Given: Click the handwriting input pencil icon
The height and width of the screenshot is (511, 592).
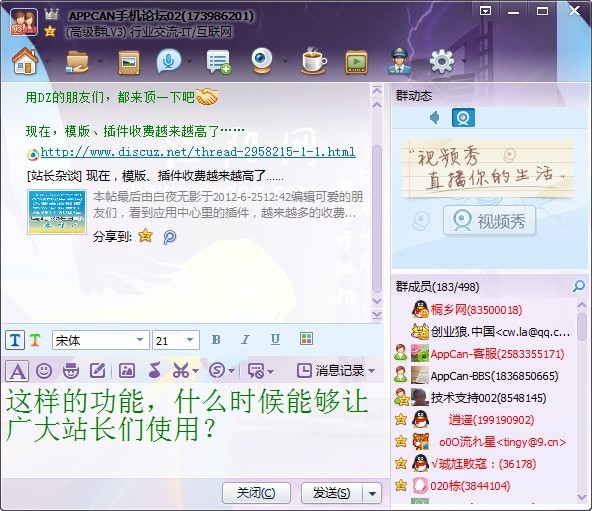Looking at the screenshot, I should pos(98,371).
